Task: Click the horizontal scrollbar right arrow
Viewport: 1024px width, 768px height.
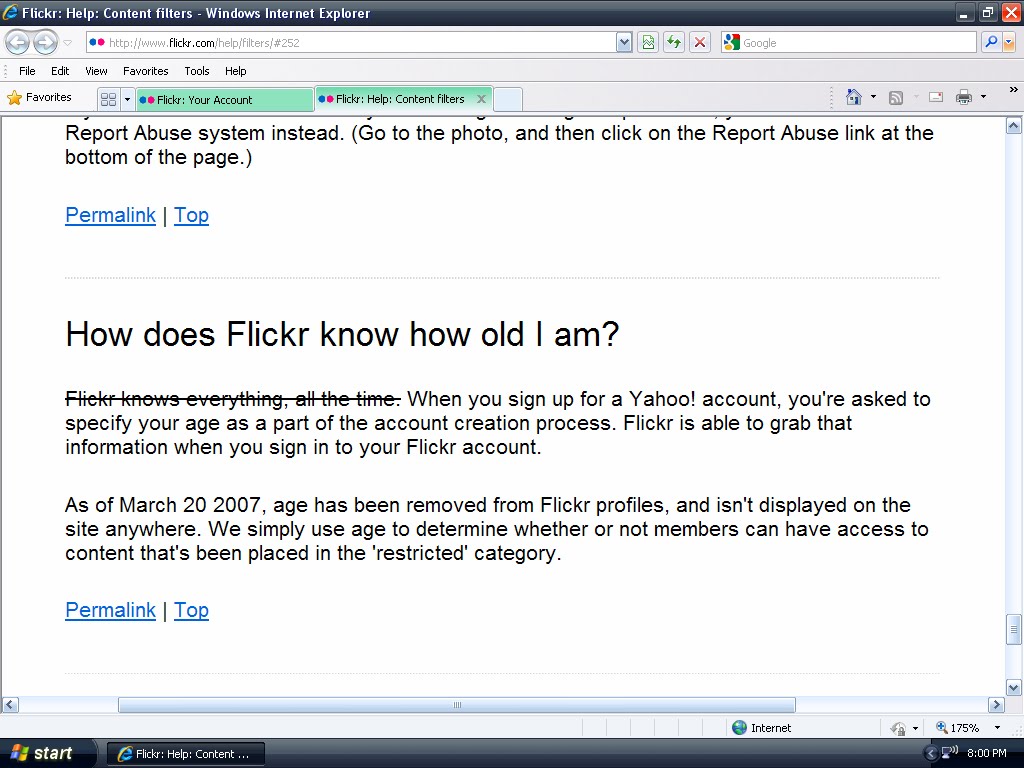Action: point(996,705)
